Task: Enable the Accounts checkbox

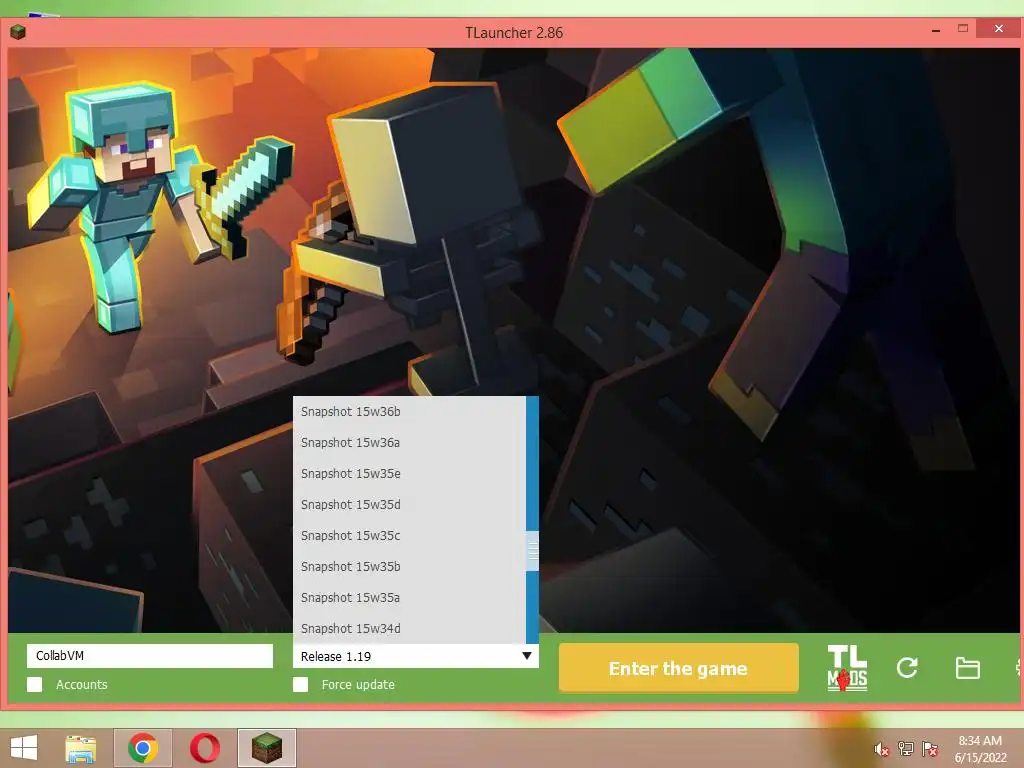Action: [x=35, y=684]
